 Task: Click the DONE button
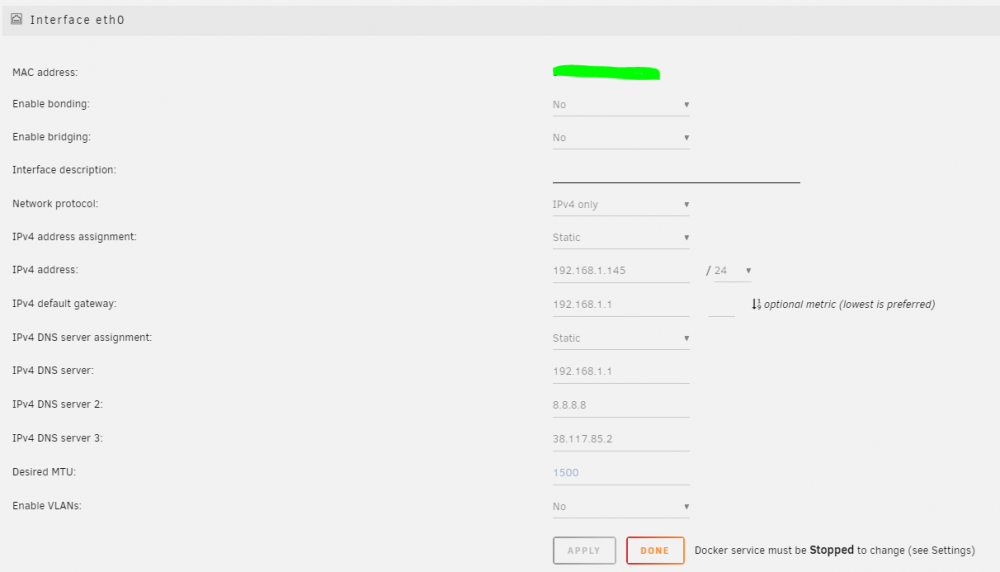pos(655,550)
